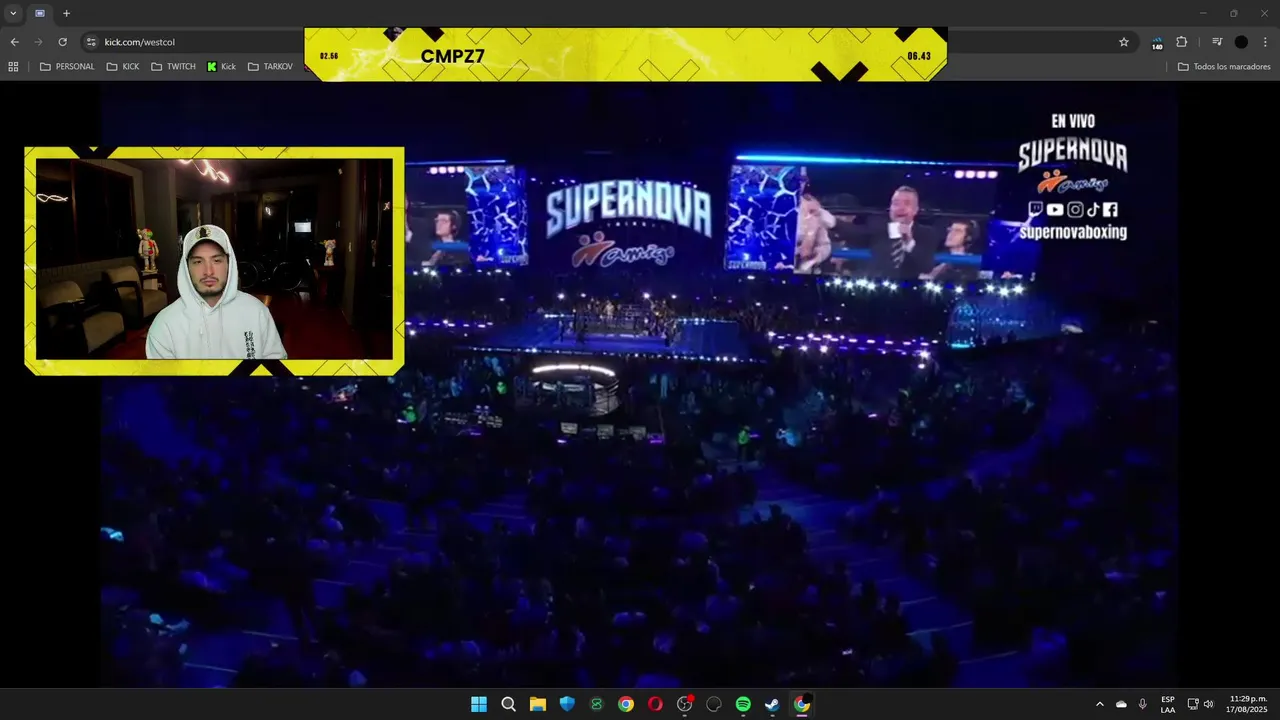Open Windows Search from the taskbar

coord(508,704)
